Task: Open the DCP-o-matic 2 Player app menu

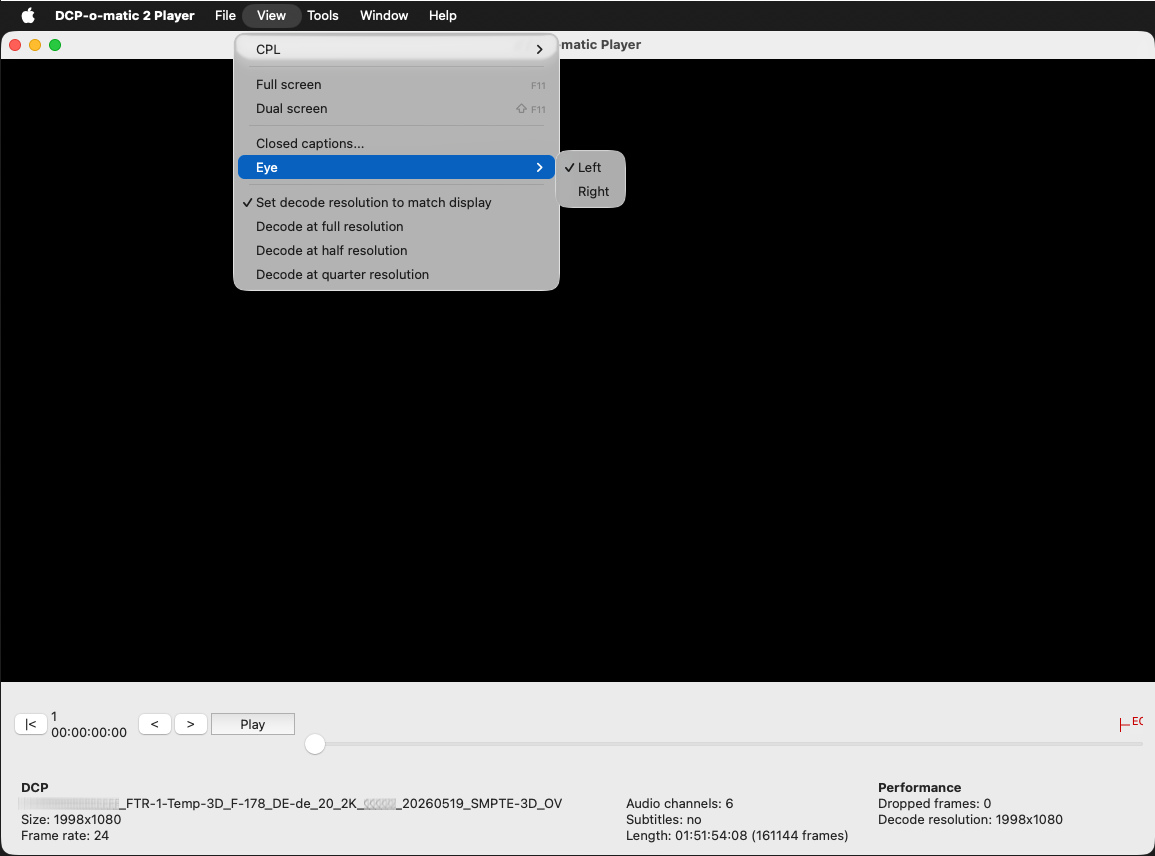Action: click(x=124, y=15)
